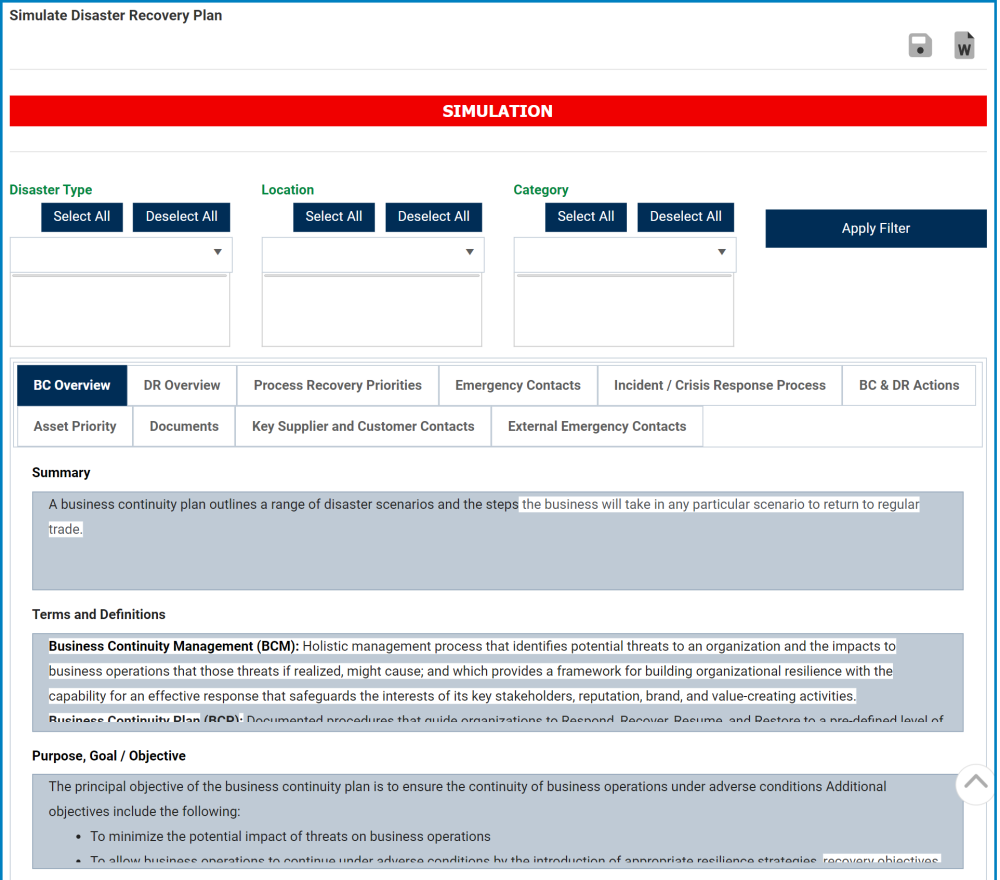1000x880 pixels.
Task: Open the BC & DR Actions tab
Action: point(908,385)
